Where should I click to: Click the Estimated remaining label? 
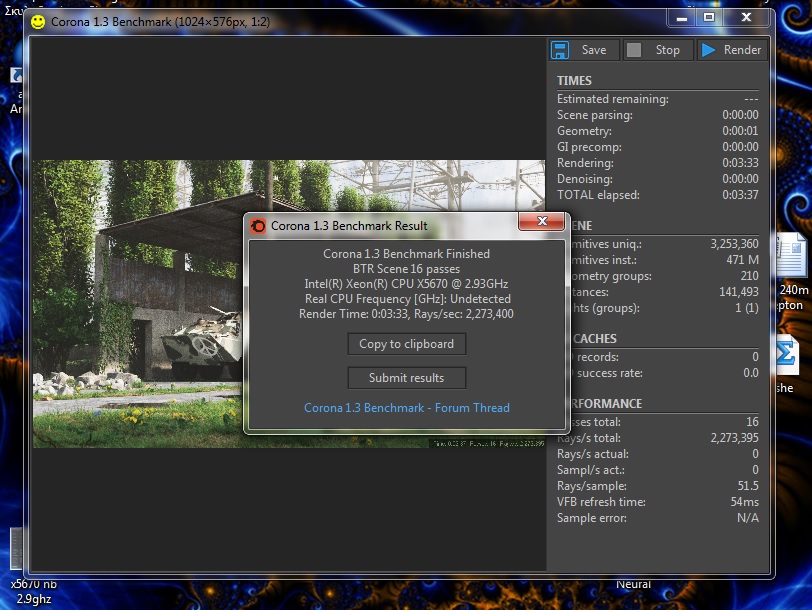[x=613, y=99]
